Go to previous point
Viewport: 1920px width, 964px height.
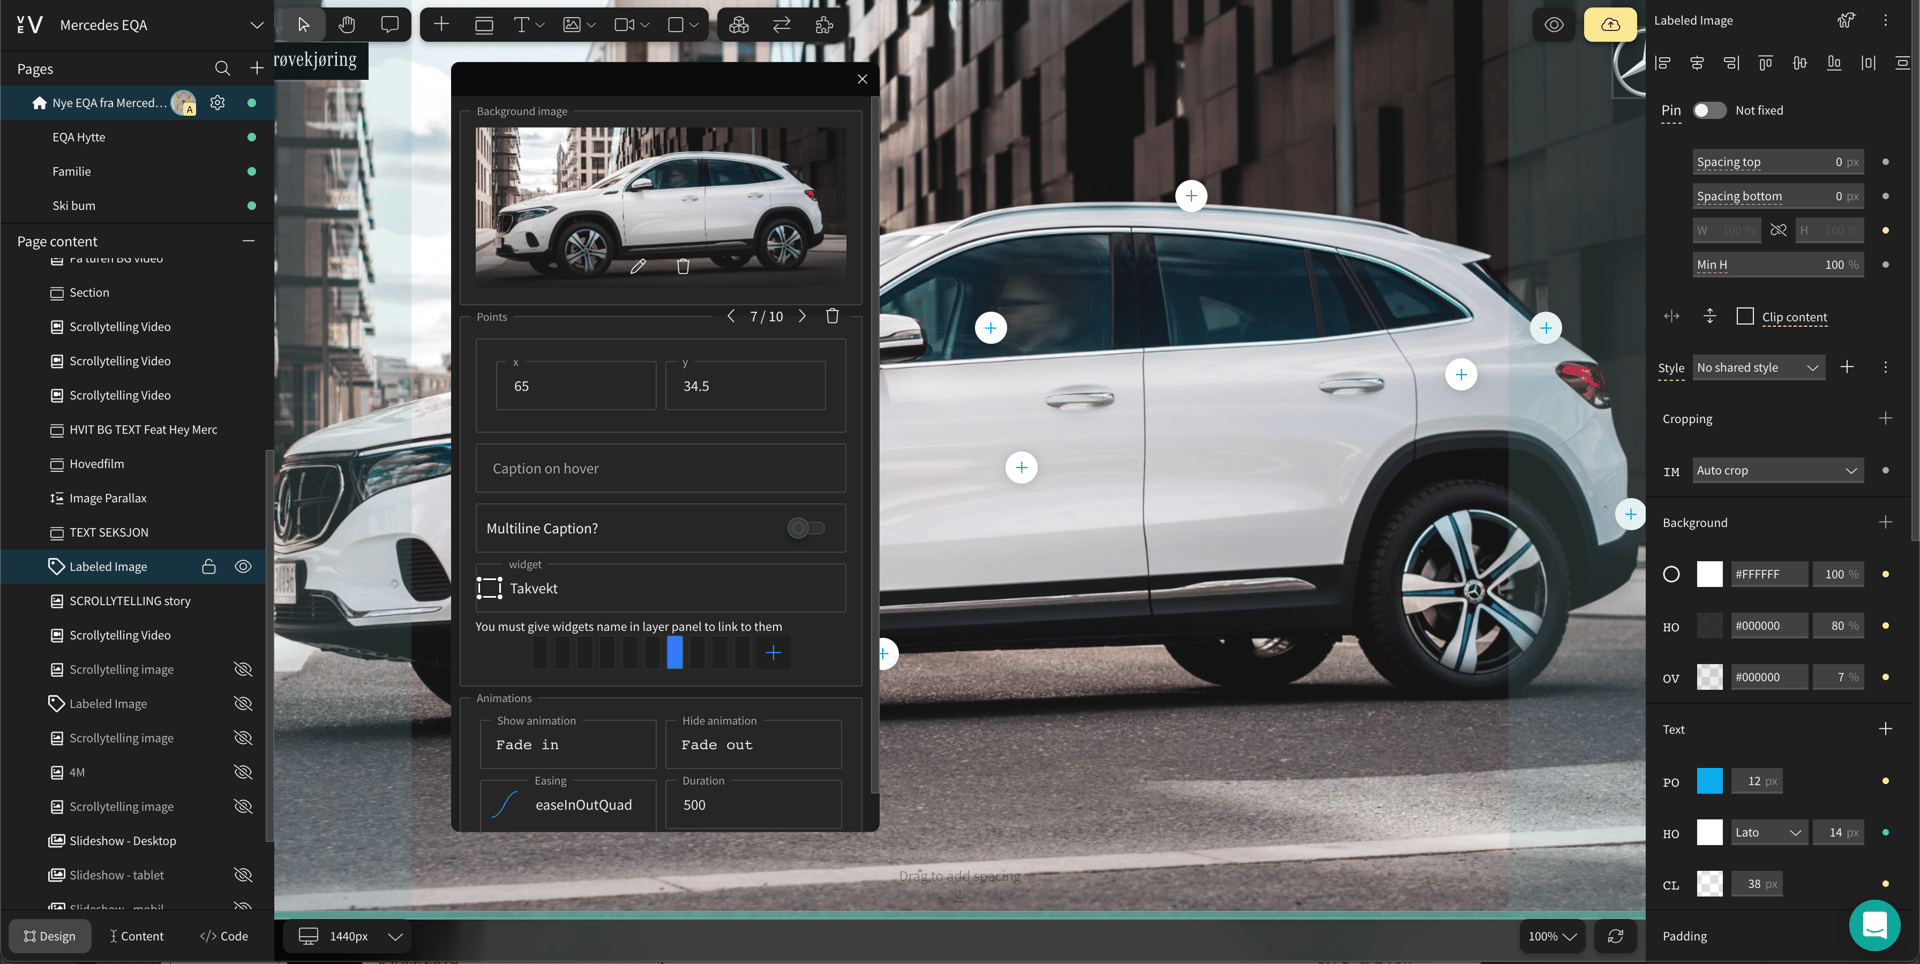pyautogui.click(x=731, y=316)
